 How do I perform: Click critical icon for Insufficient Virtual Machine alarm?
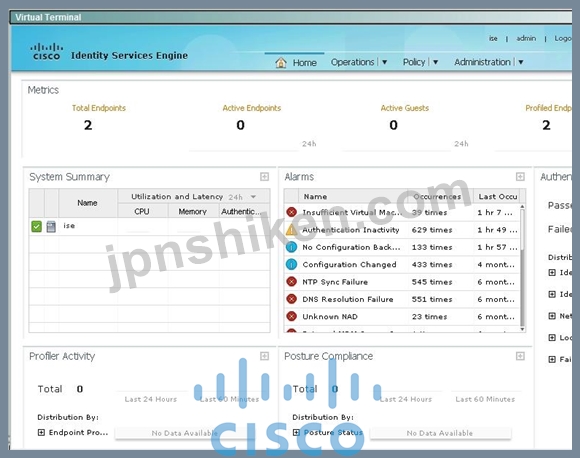pos(291,212)
